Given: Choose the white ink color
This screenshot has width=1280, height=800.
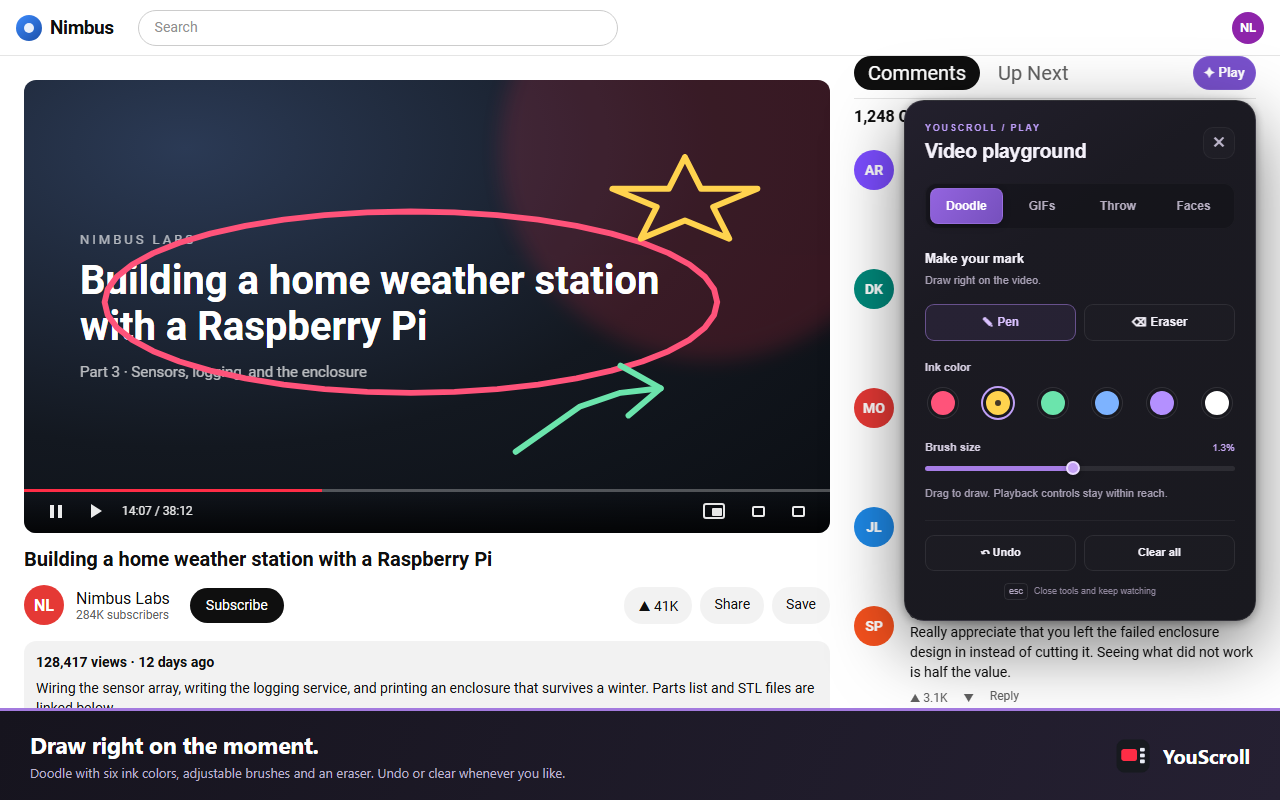Looking at the screenshot, I should pyautogui.click(x=1217, y=403).
